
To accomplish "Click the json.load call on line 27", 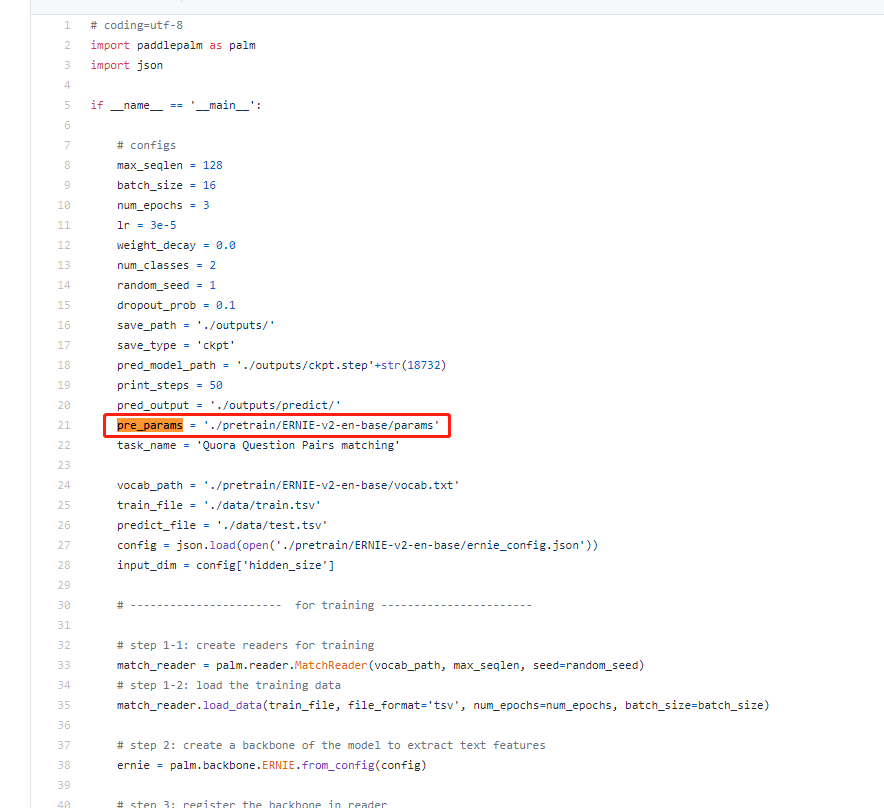I will coord(206,545).
